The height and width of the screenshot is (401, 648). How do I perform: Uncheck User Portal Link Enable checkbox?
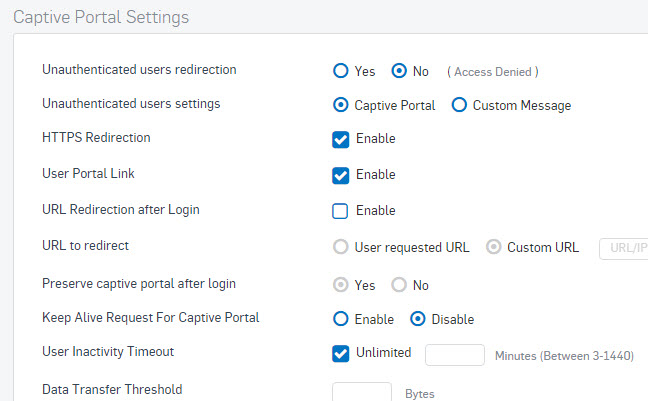[x=341, y=175]
